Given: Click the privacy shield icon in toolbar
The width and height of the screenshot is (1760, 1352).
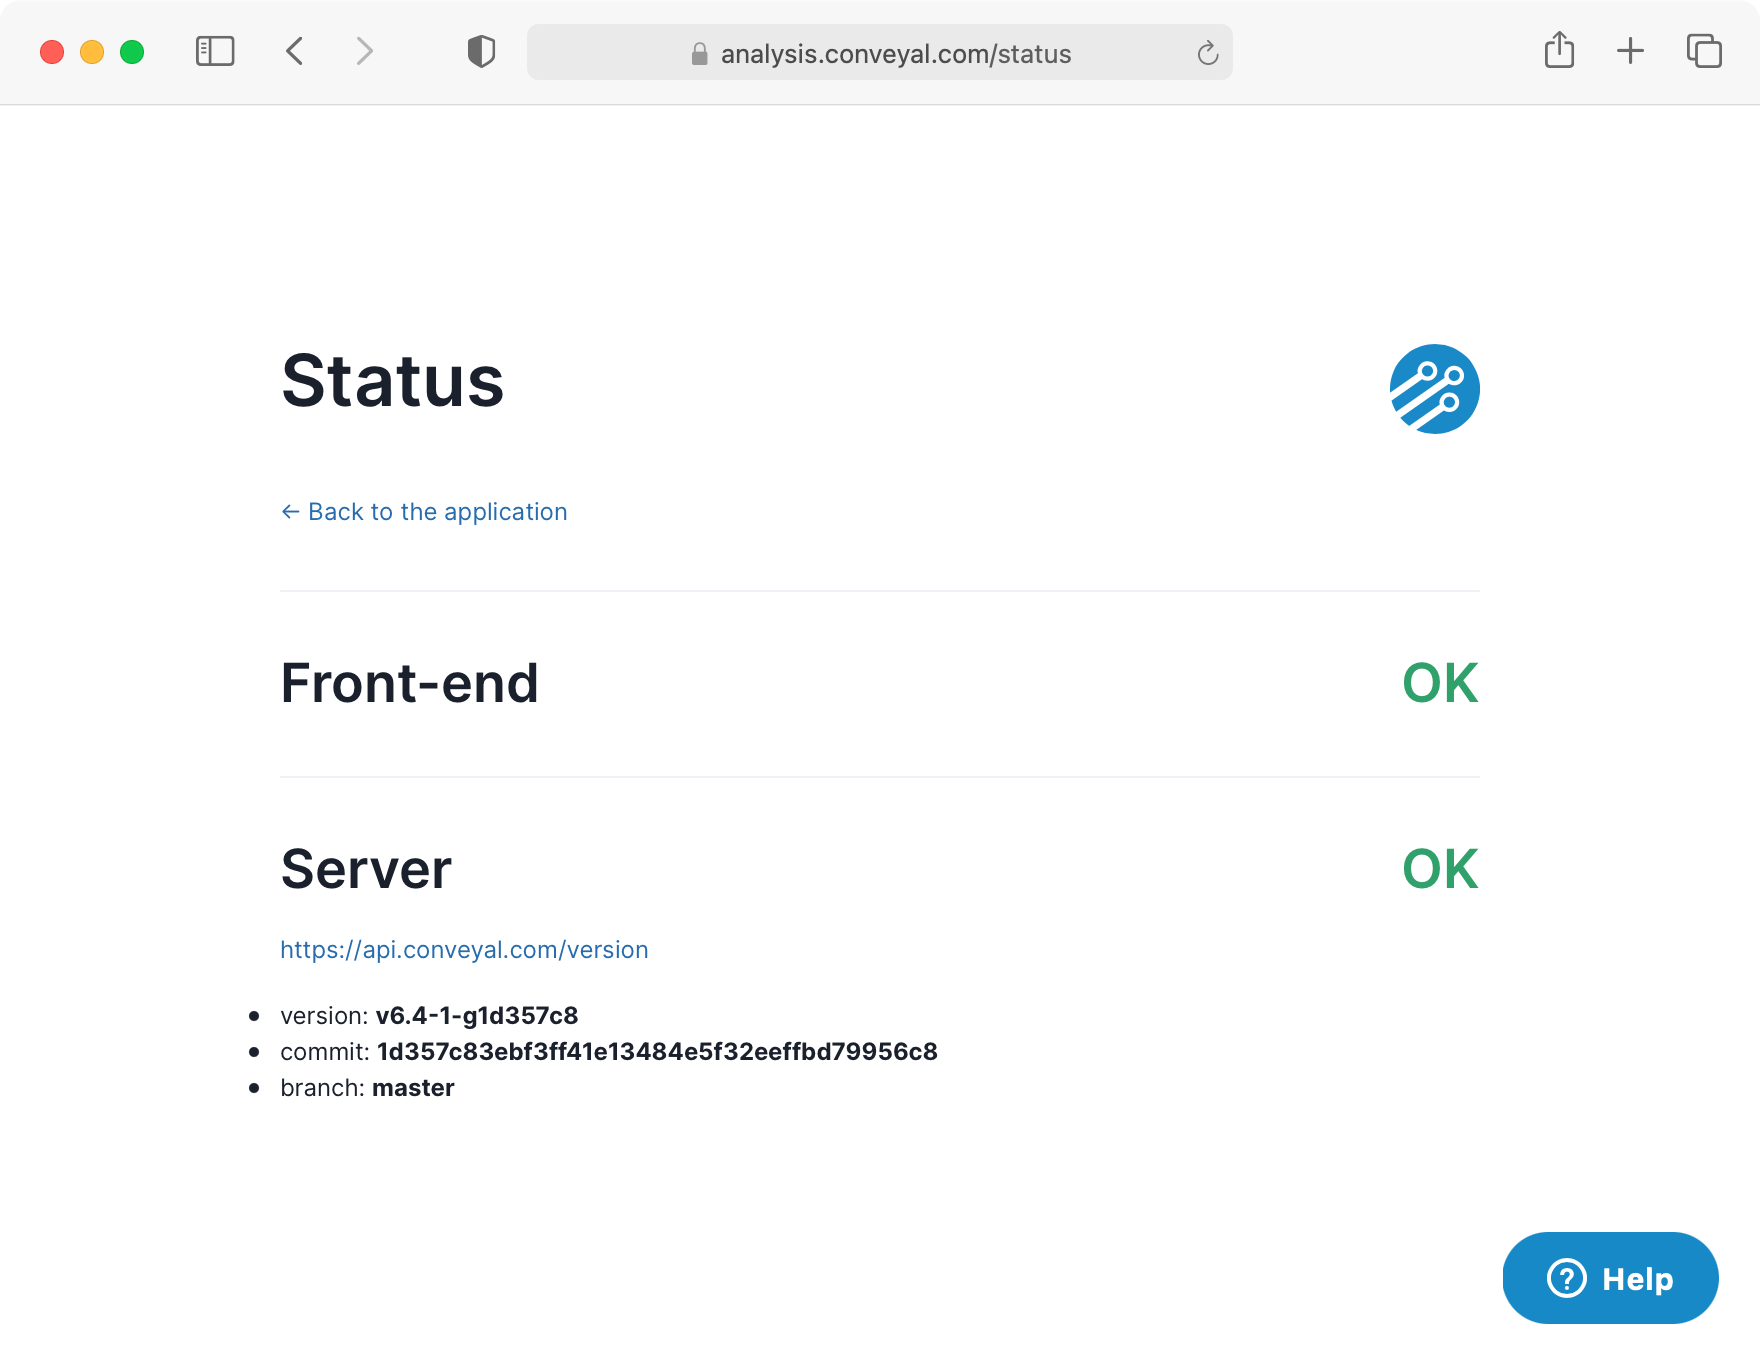Looking at the screenshot, I should (481, 51).
